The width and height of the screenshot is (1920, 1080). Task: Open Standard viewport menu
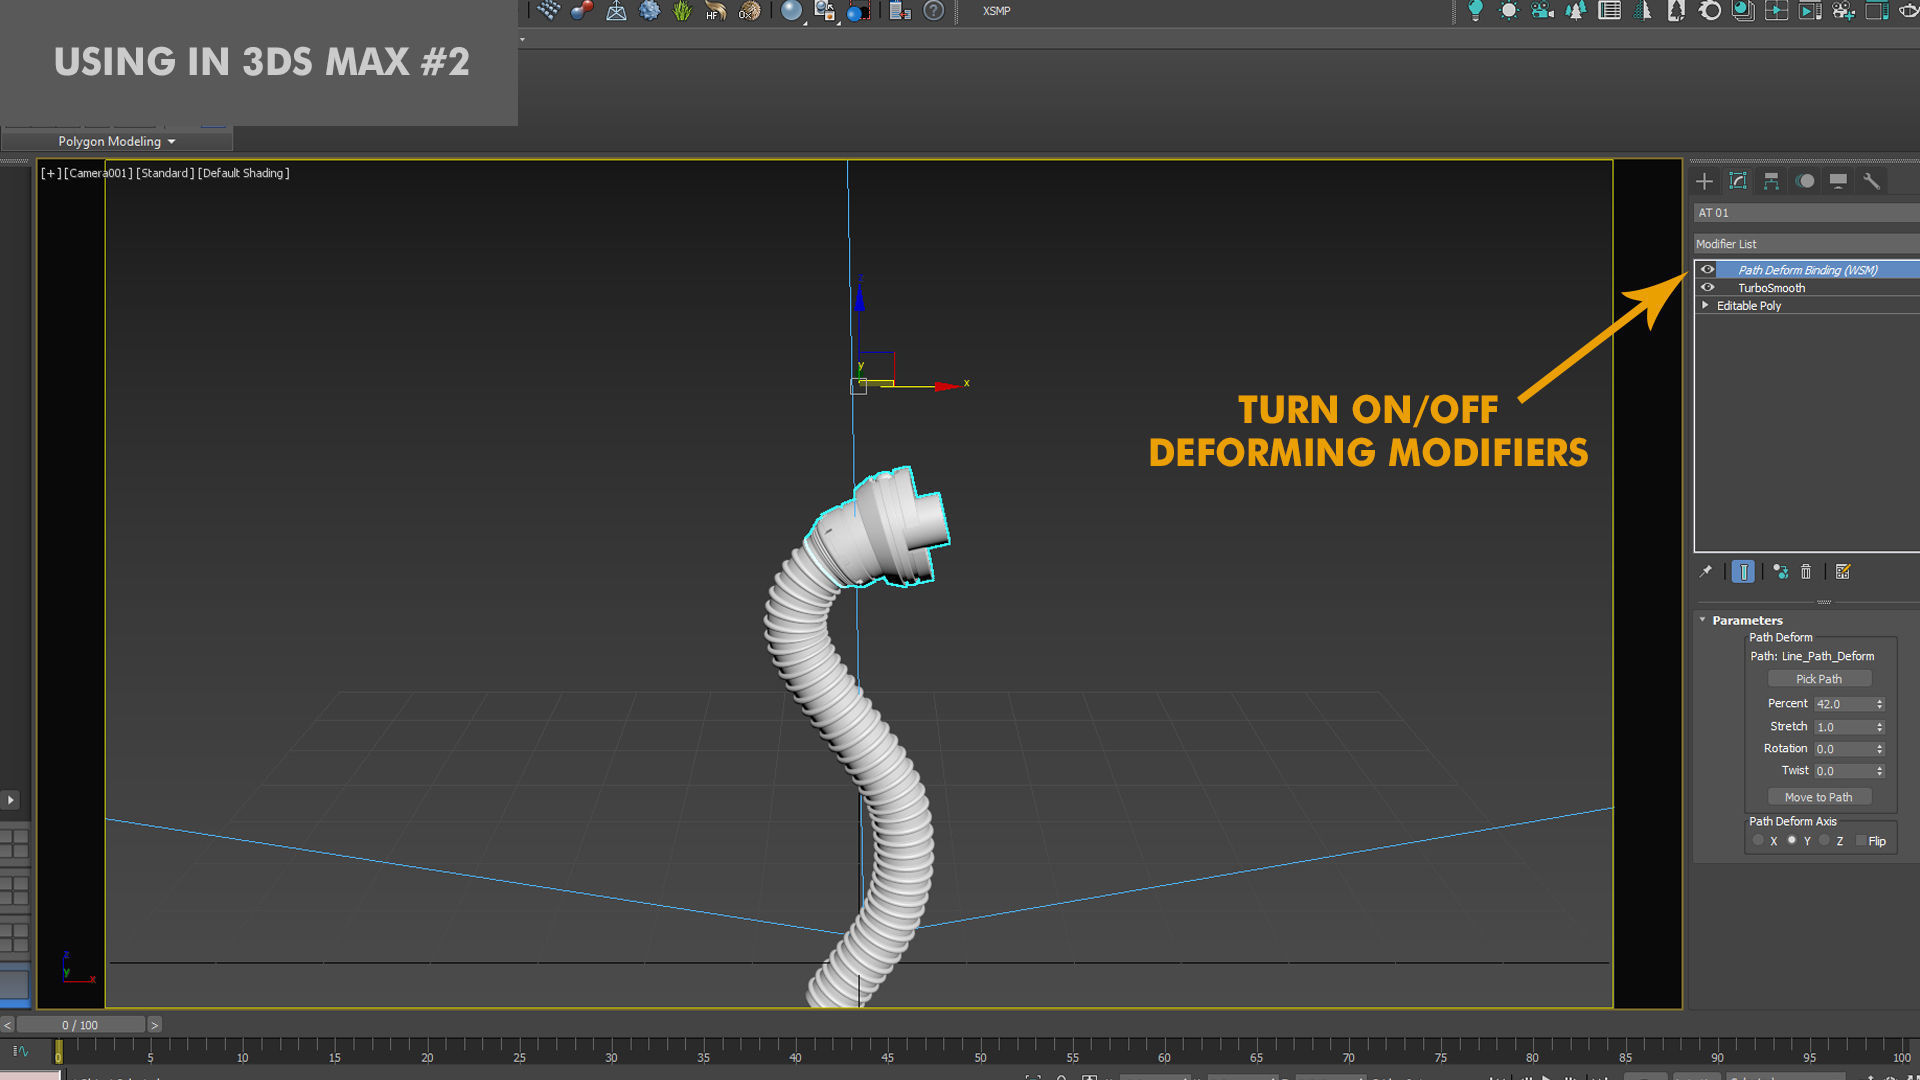(165, 173)
